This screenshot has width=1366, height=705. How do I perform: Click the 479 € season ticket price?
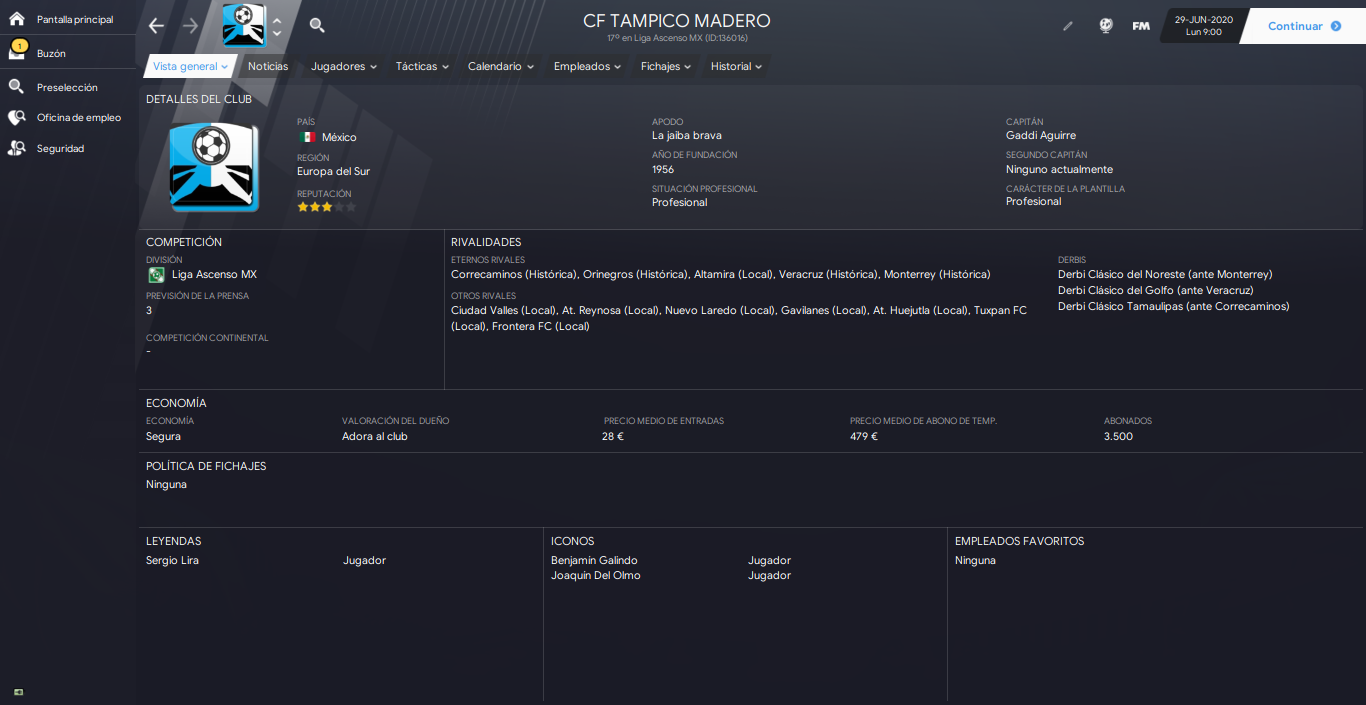click(864, 436)
